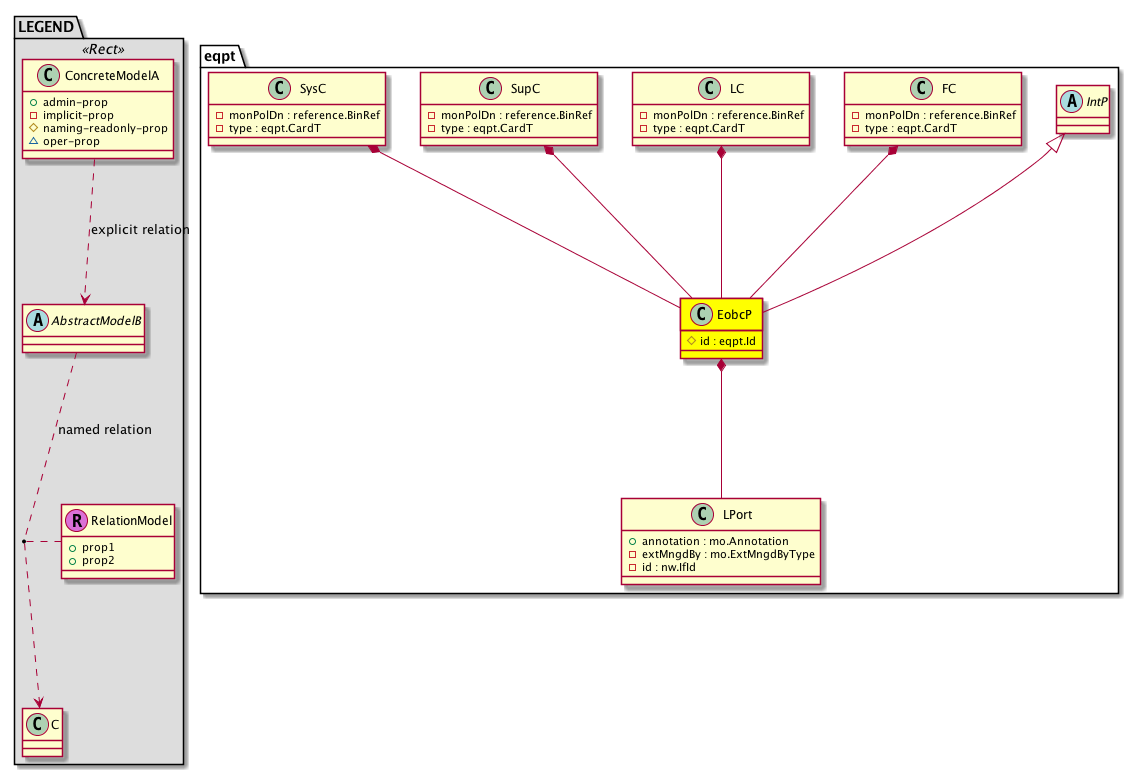
Task: Click the 'explicit relation' label
Action: 139,230
